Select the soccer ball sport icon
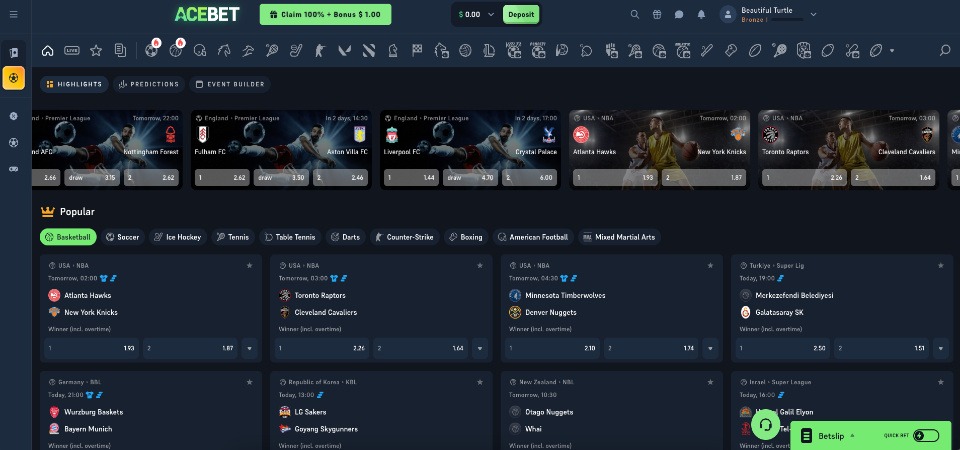960x450 pixels. pyautogui.click(x=151, y=51)
